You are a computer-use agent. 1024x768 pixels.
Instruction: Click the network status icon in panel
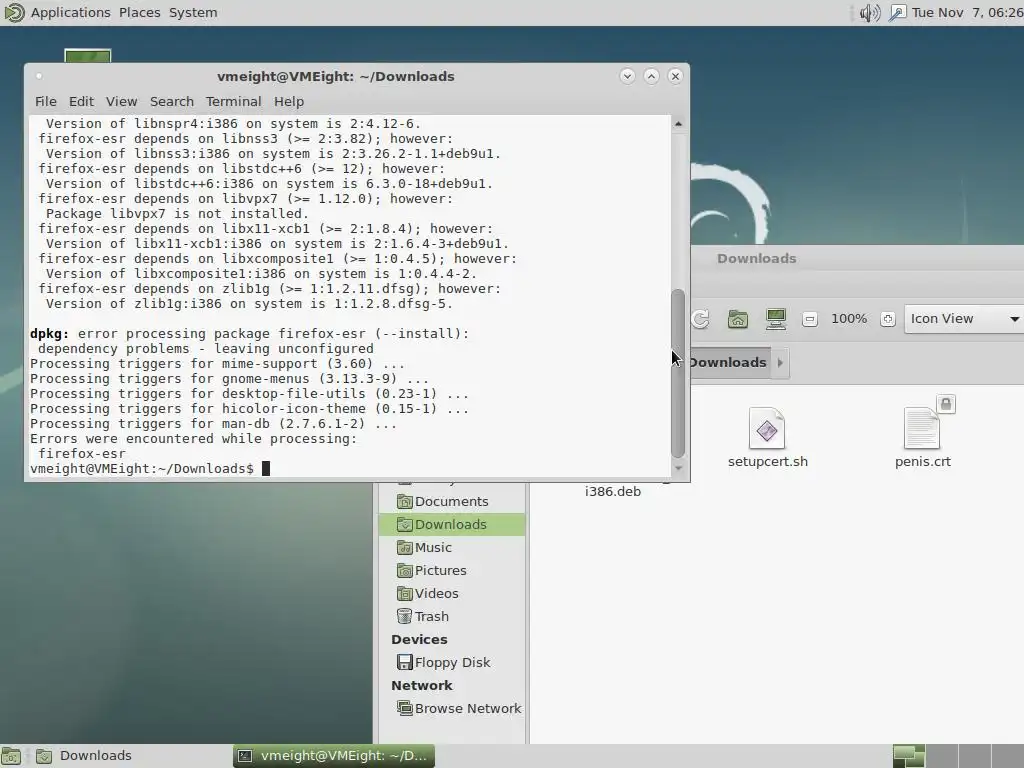[x=898, y=12]
